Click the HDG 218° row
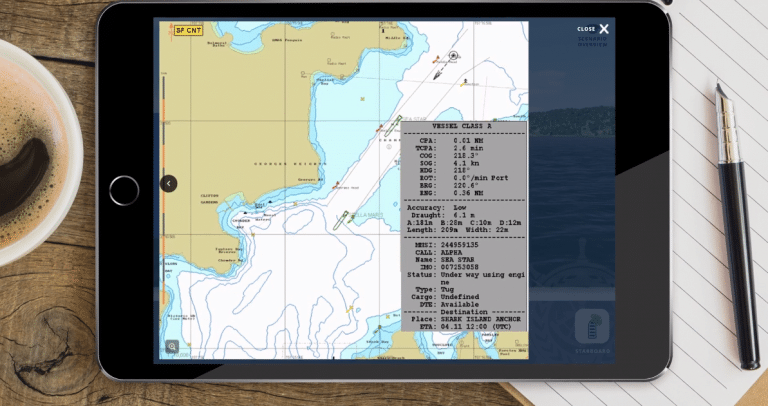This screenshot has height=406, width=768. [444, 170]
